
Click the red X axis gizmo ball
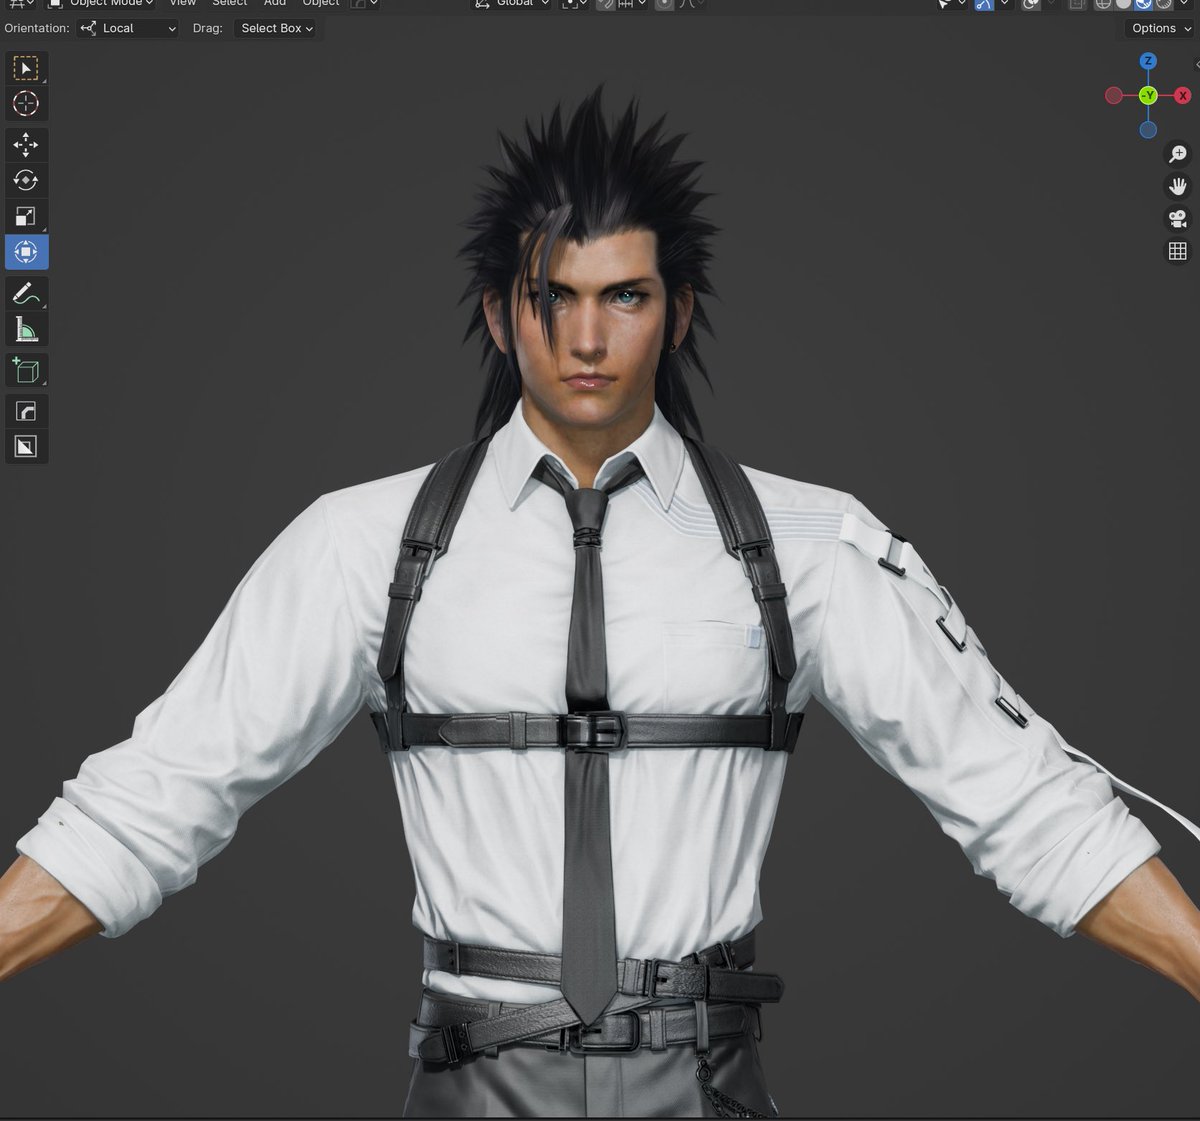(1183, 96)
